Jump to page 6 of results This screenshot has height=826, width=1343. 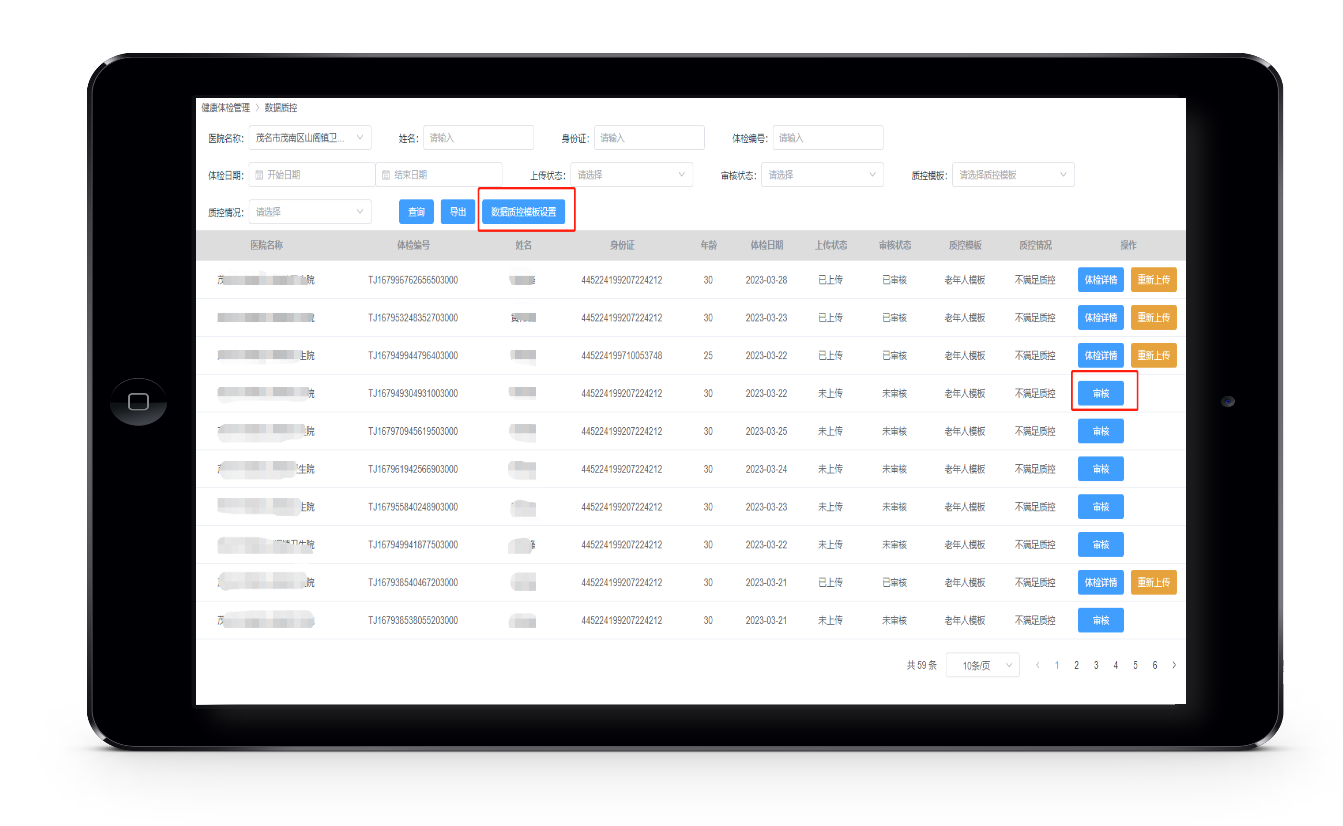(x=1154, y=665)
